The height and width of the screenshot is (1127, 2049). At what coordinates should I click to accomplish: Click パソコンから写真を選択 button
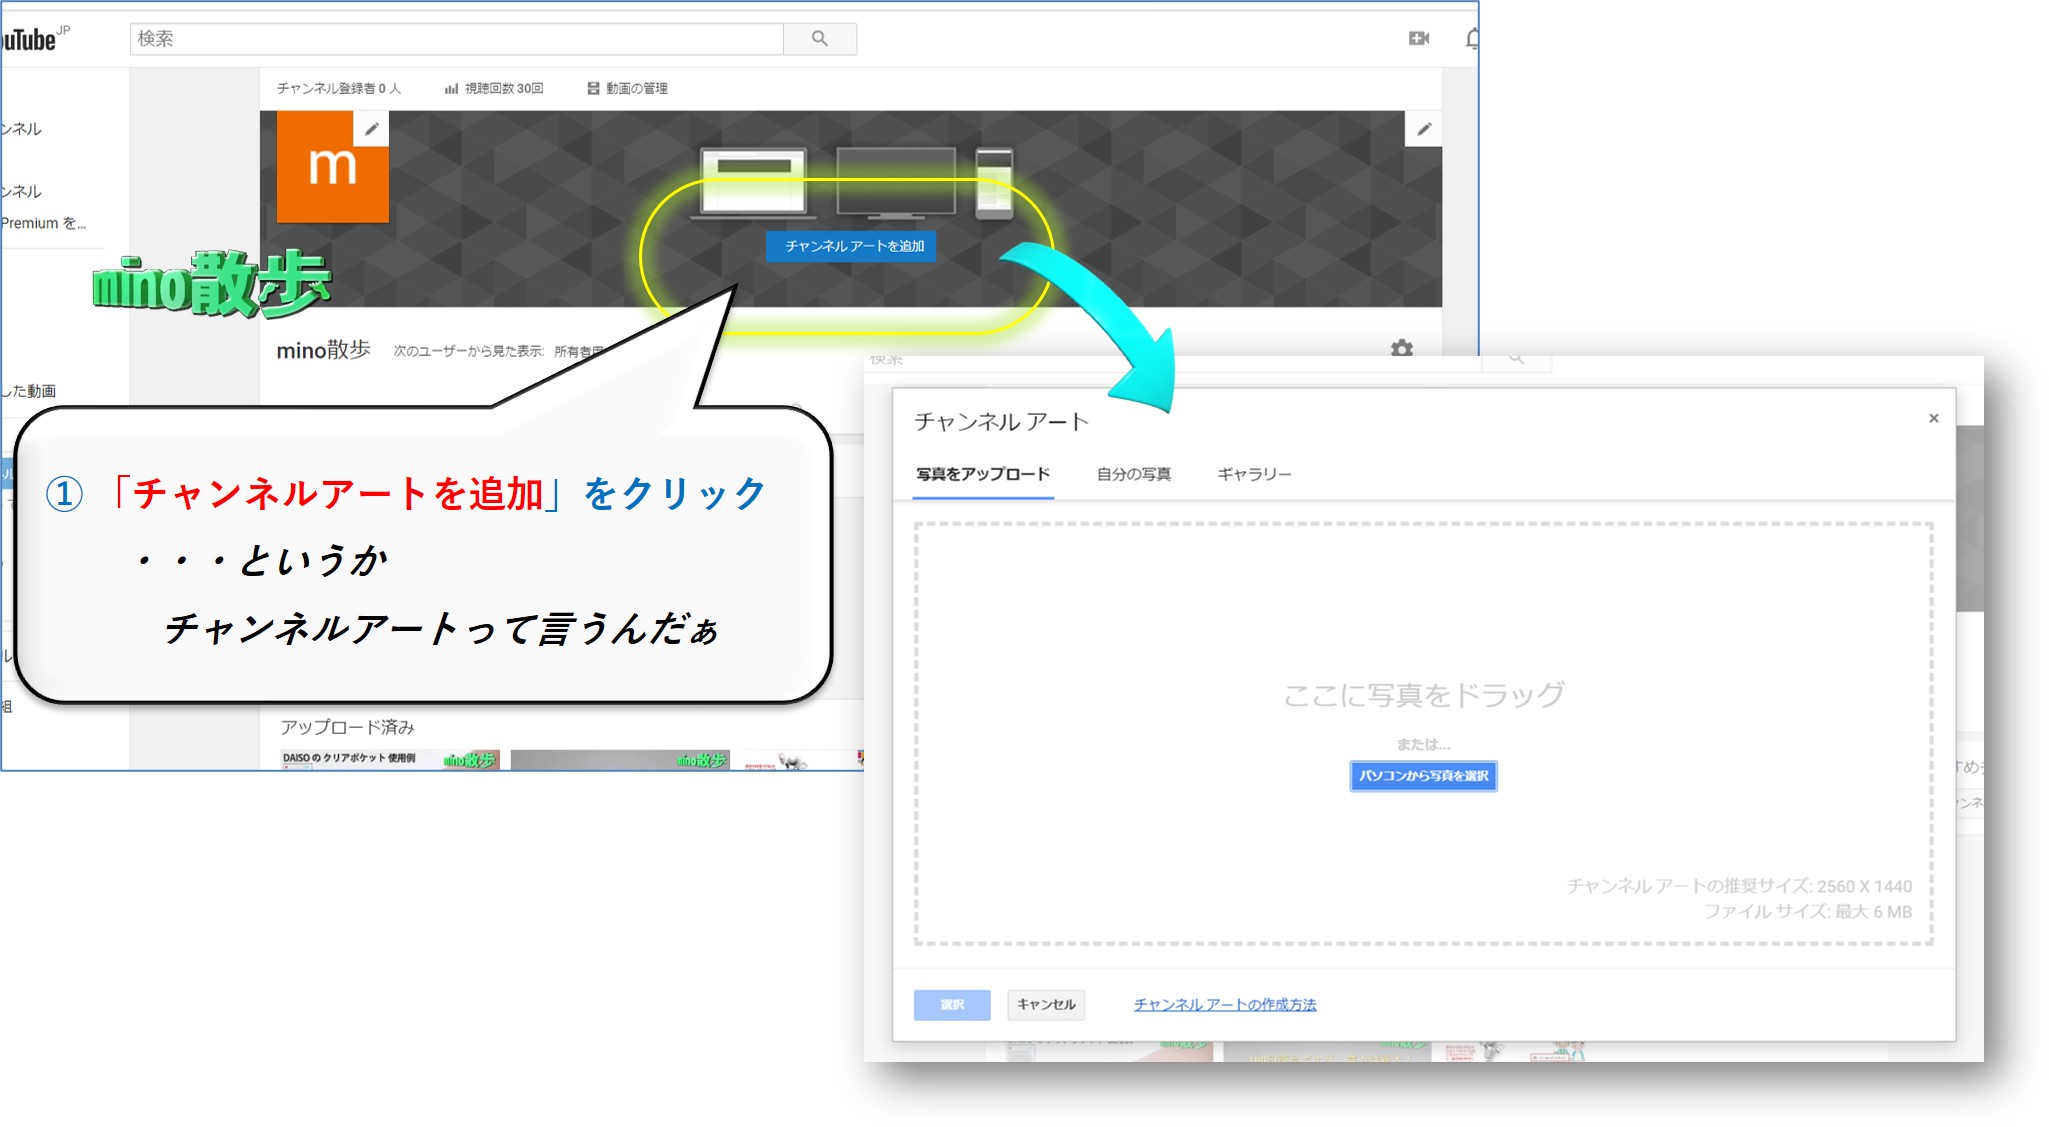1422,776
